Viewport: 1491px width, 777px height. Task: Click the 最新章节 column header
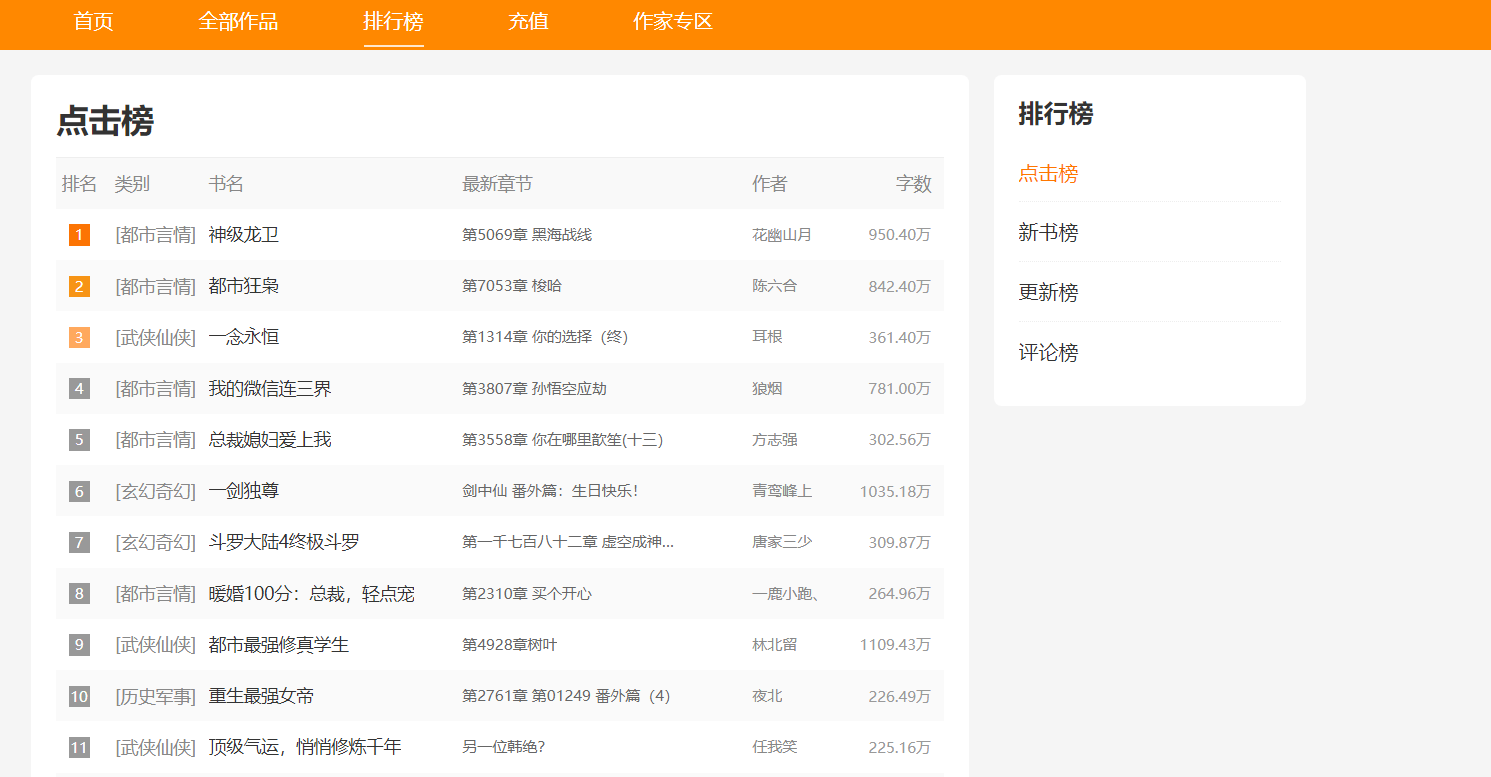click(x=497, y=184)
